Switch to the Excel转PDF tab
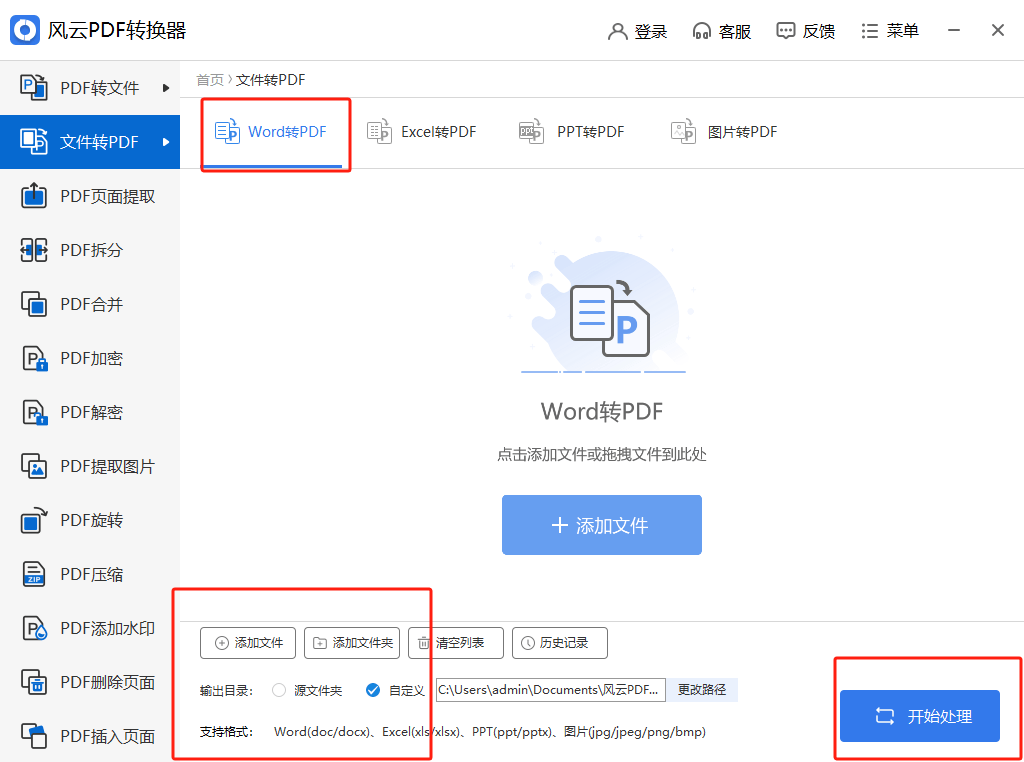This screenshot has width=1024, height=762. (x=421, y=132)
